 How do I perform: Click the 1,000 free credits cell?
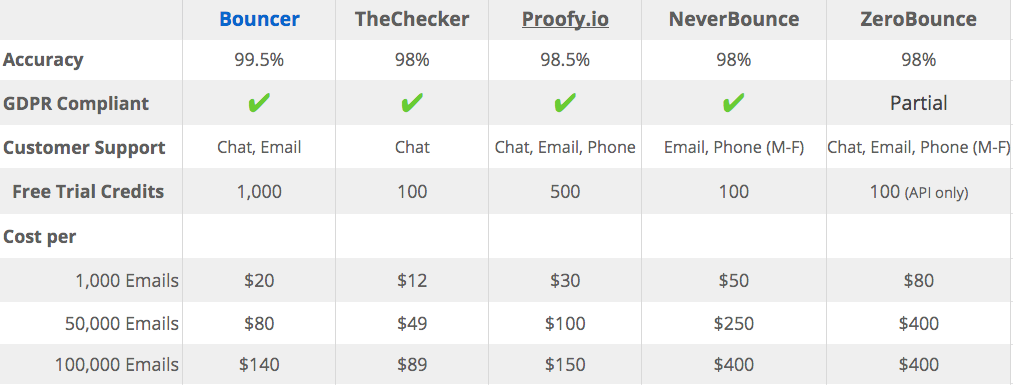point(259,192)
